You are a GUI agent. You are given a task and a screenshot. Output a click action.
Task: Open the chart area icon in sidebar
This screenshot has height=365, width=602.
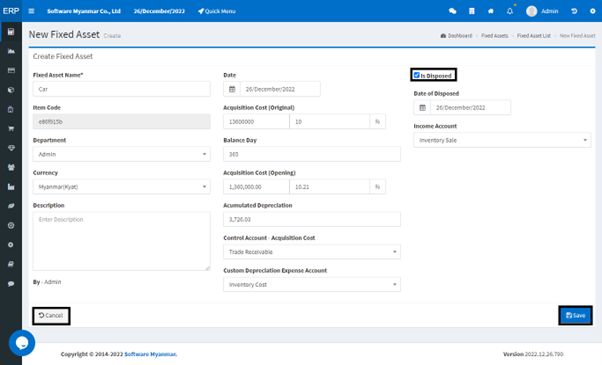(11, 51)
